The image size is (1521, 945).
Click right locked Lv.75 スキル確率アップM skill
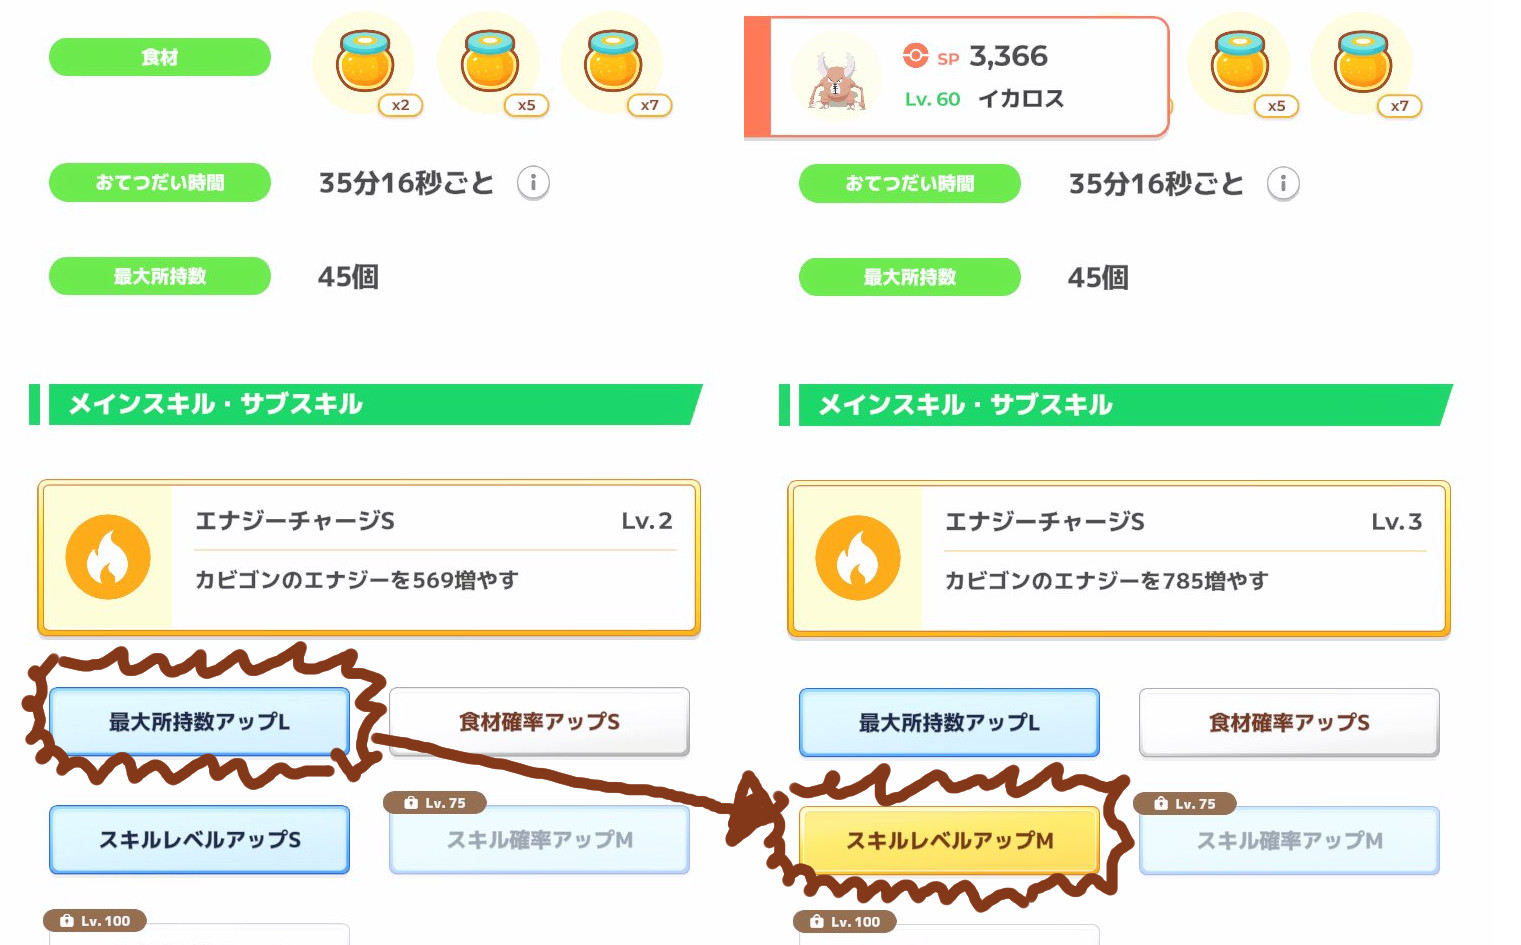click(1289, 840)
